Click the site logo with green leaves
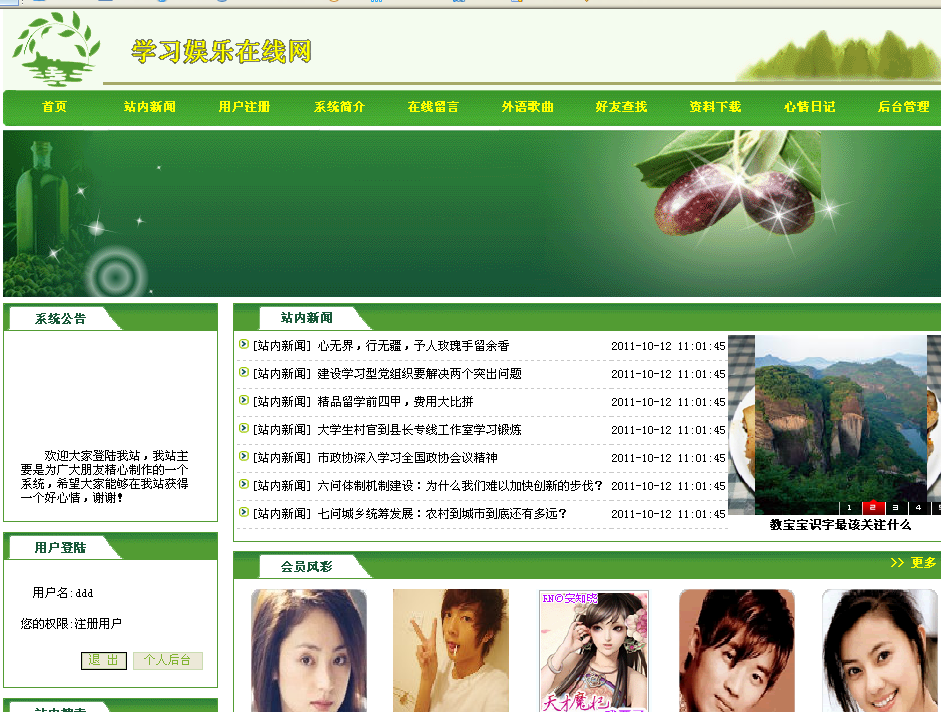This screenshot has width=941, height=712. tap(55, 48)
